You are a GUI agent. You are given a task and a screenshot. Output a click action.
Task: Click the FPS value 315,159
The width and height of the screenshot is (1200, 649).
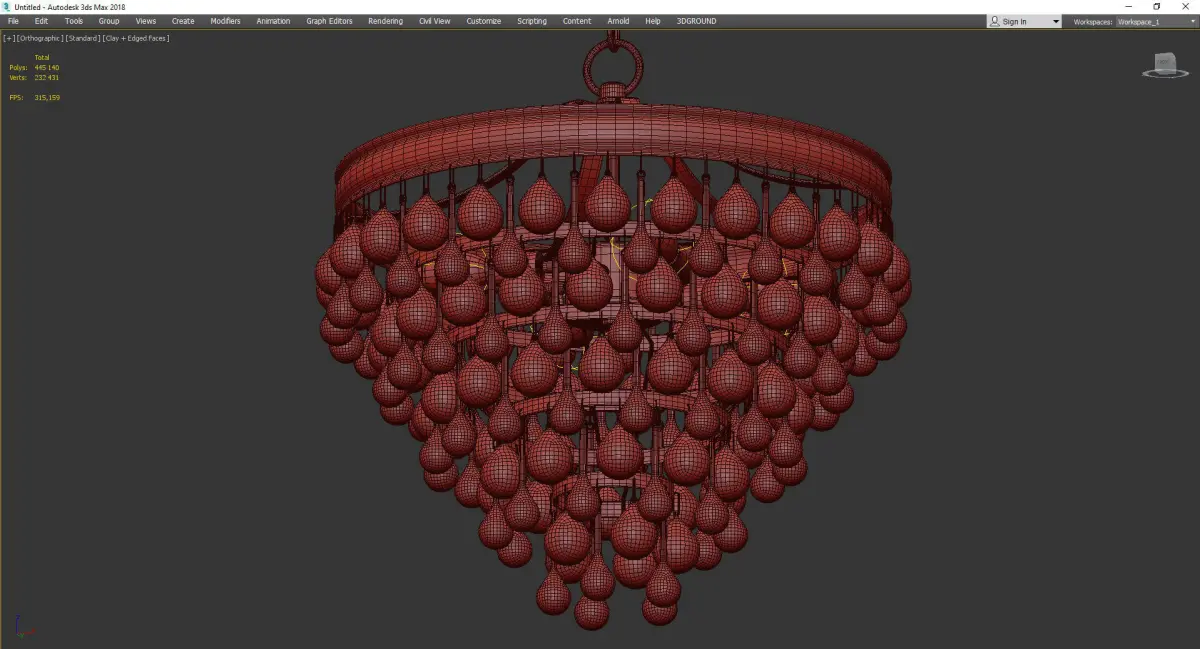point(47,97)
